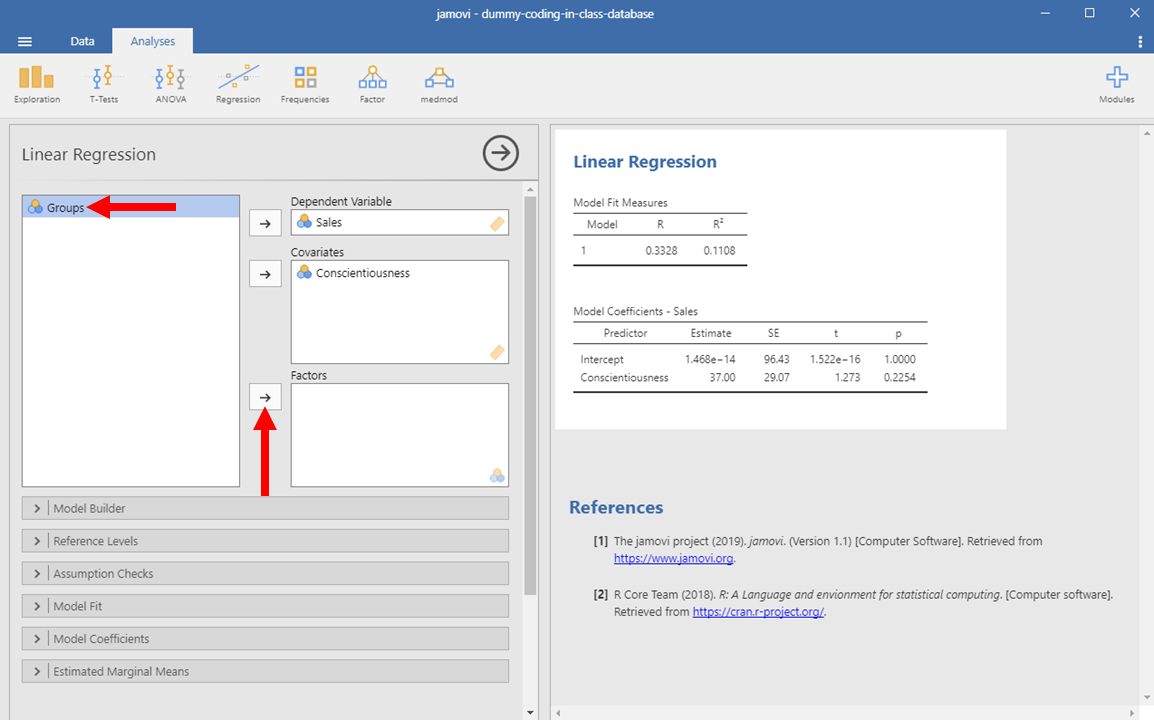Expand the Assumption Checks section
Screen dimensions: 1154x720
[x=265, y=574]
